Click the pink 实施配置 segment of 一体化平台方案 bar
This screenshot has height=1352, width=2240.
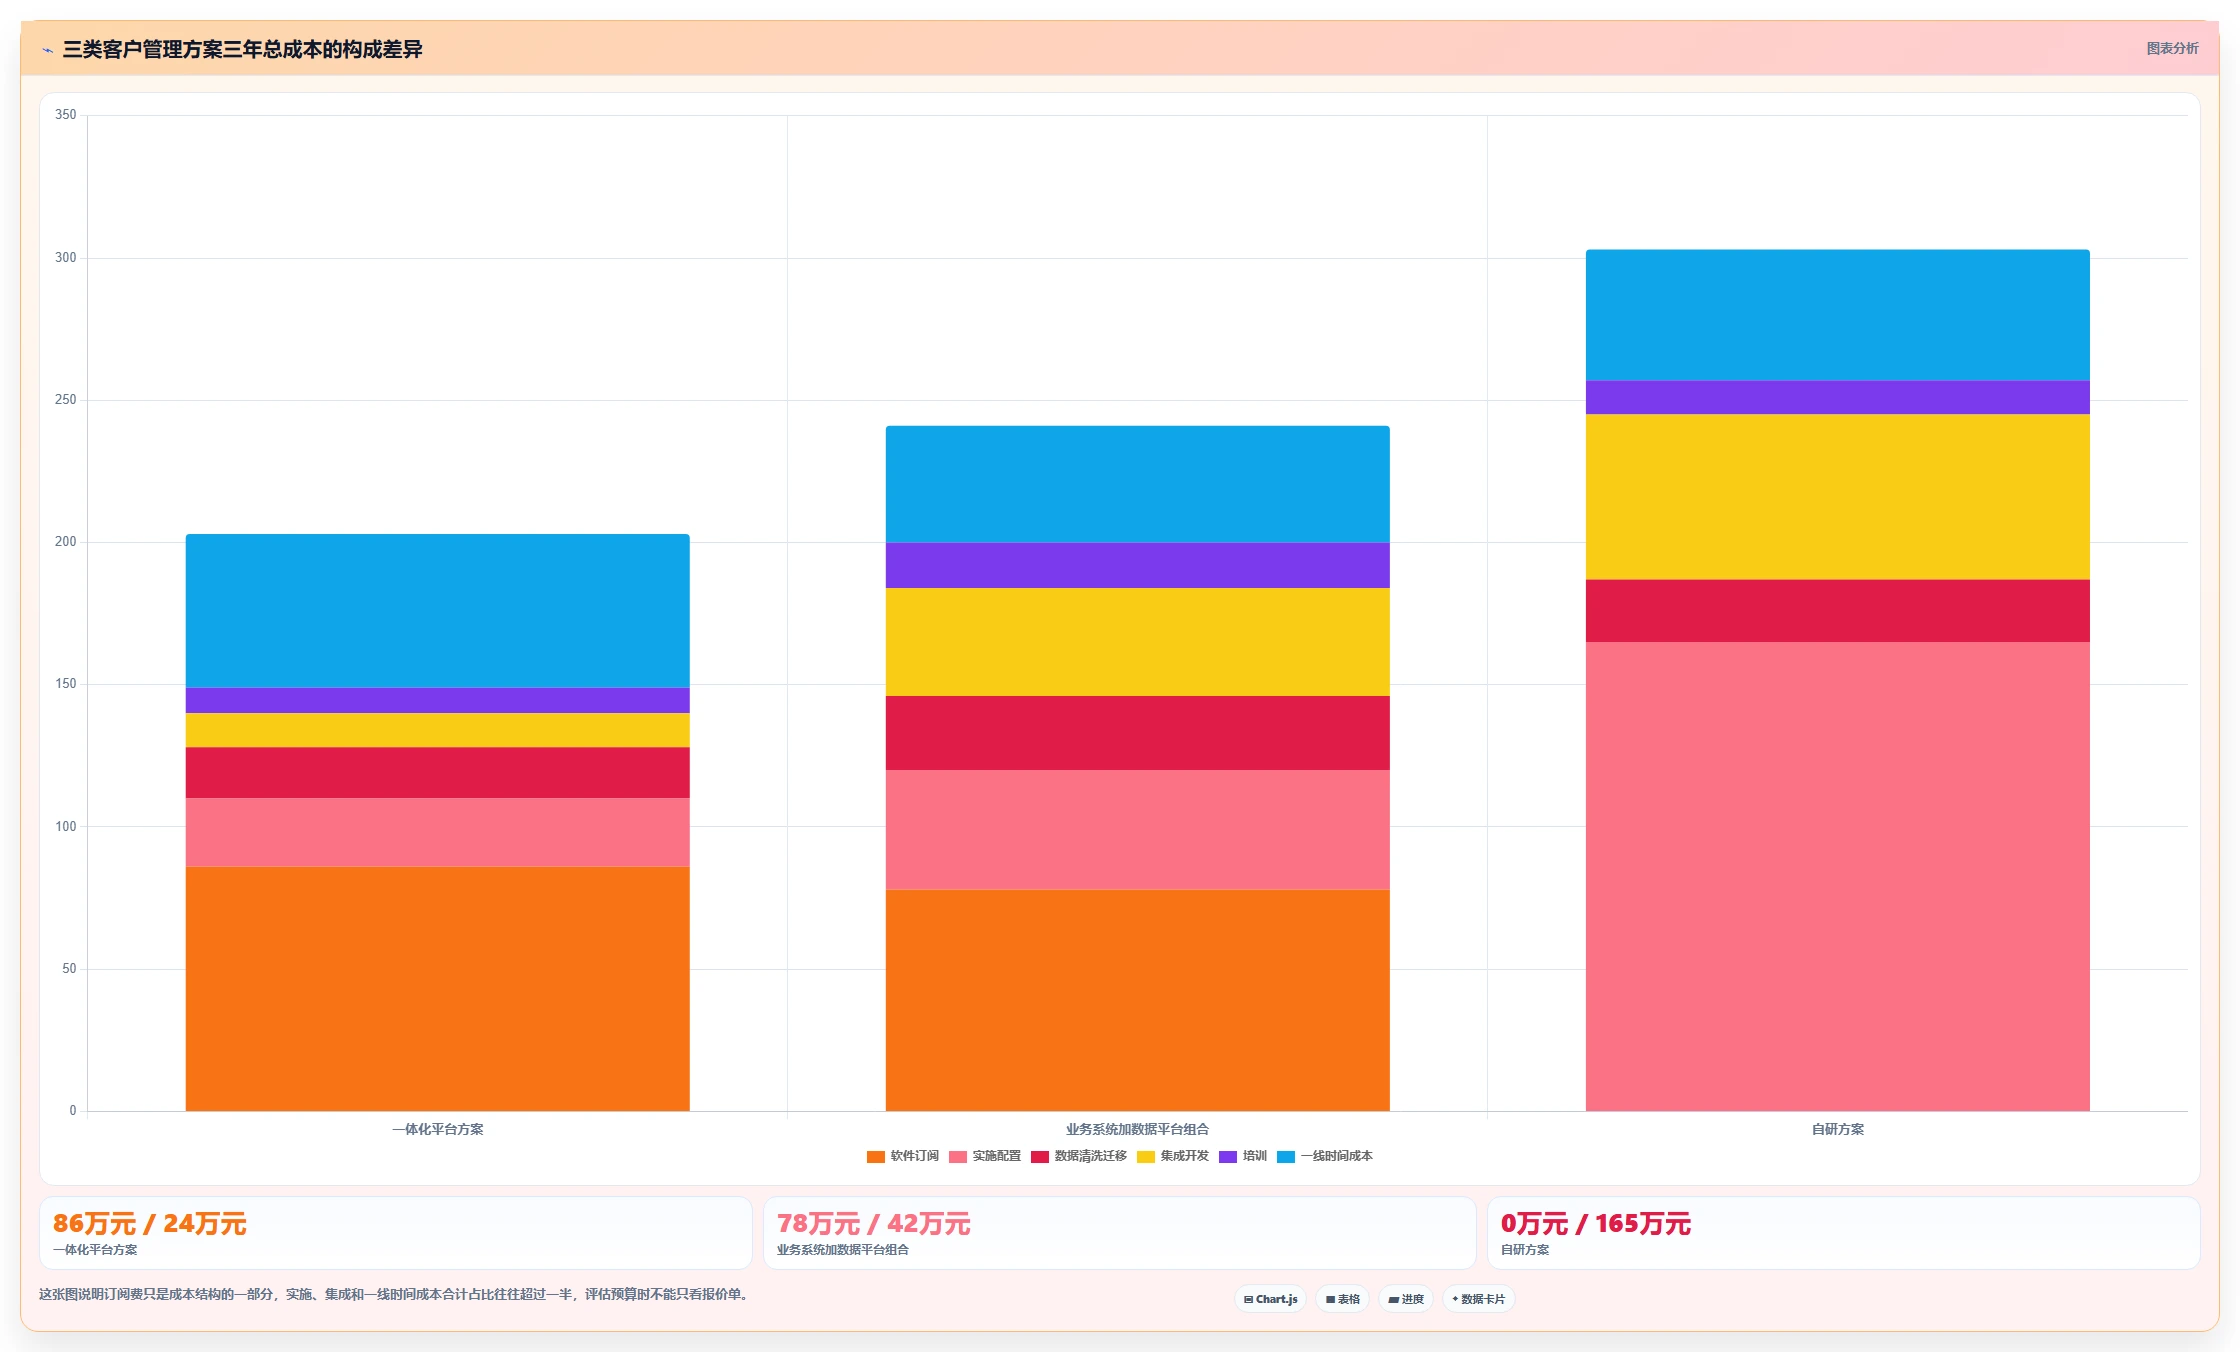437,832
